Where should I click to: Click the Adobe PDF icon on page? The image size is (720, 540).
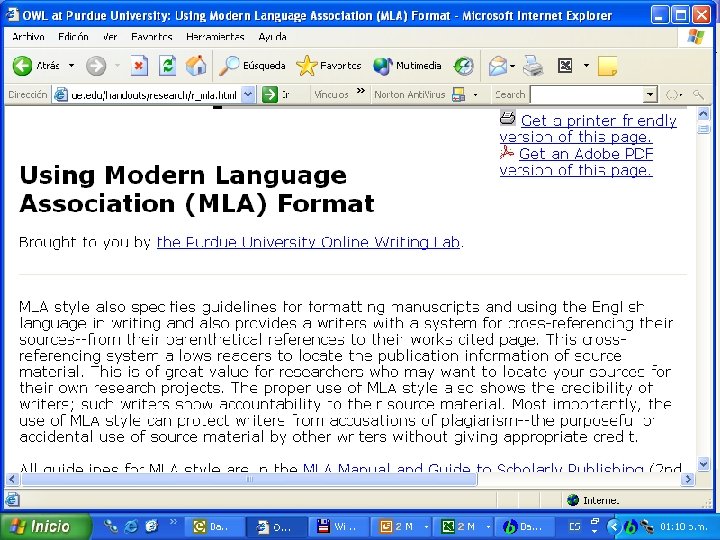[507, 152]
